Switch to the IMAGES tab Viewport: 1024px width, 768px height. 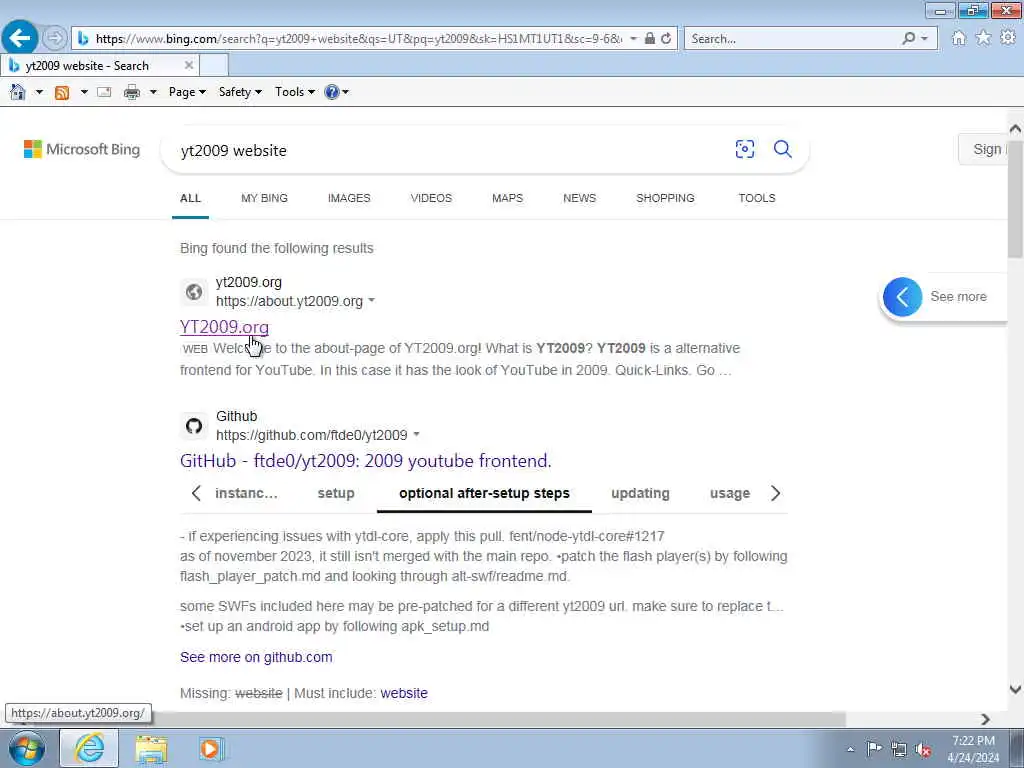349,198
